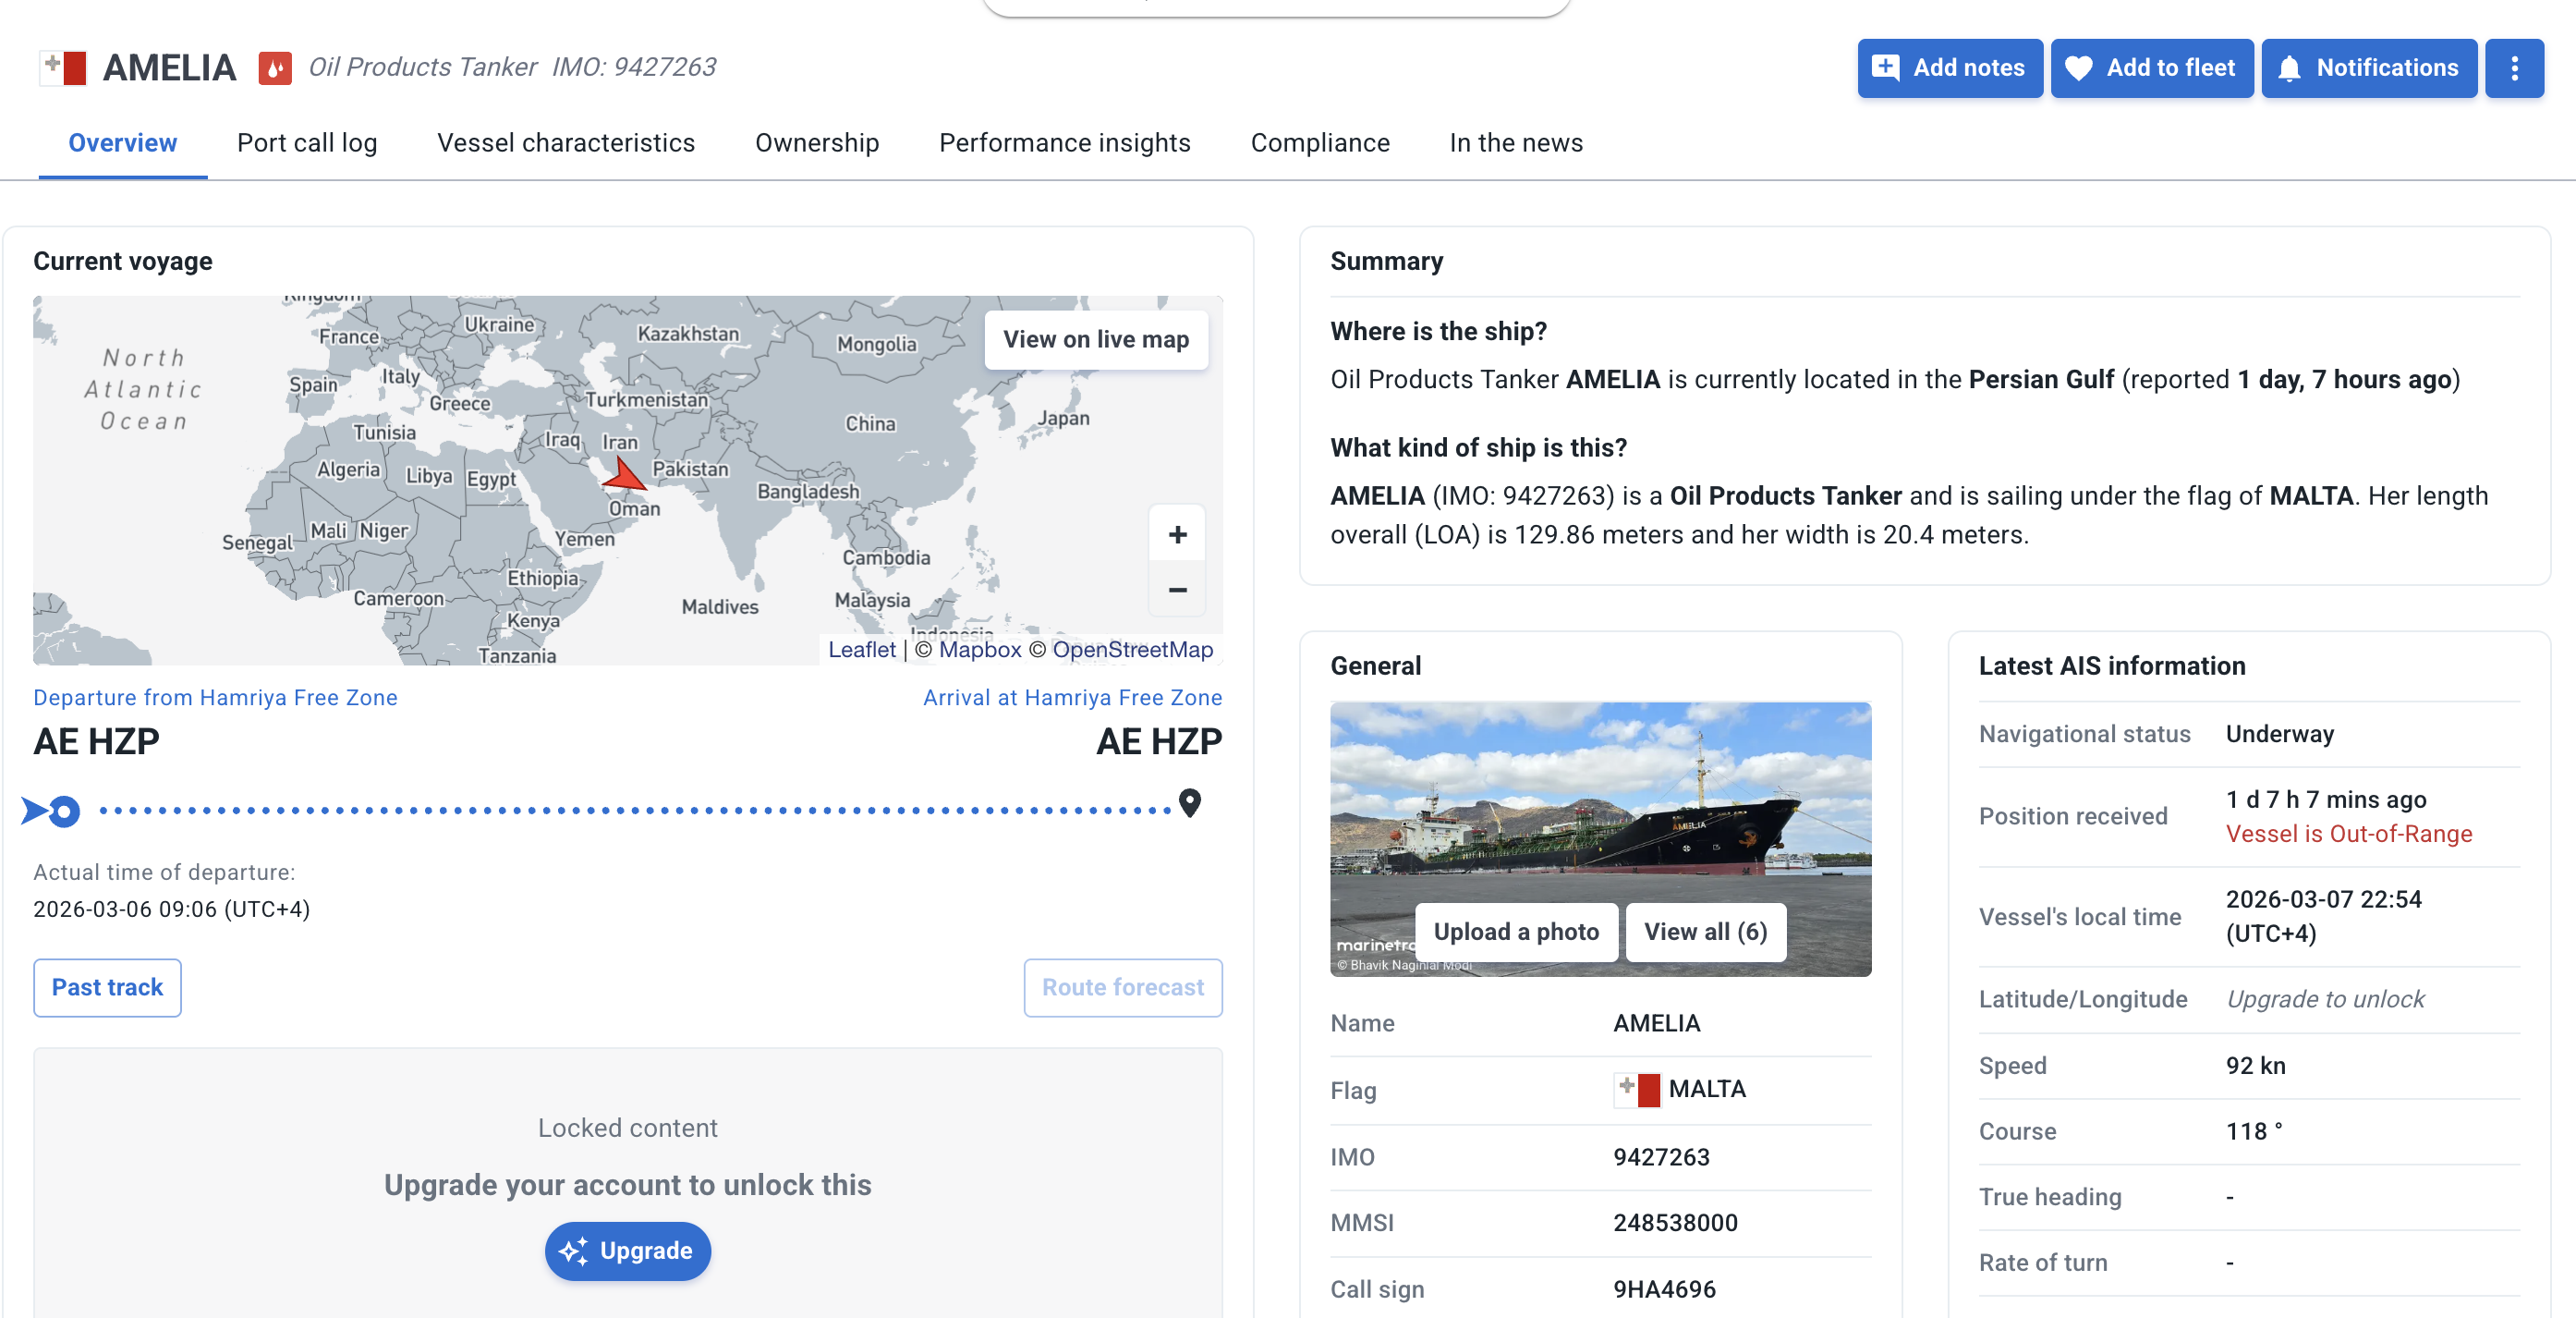
Task: Click the Malta flag icon beside AMELIA title
Action: pyautogui.click(x=63, y=68)
